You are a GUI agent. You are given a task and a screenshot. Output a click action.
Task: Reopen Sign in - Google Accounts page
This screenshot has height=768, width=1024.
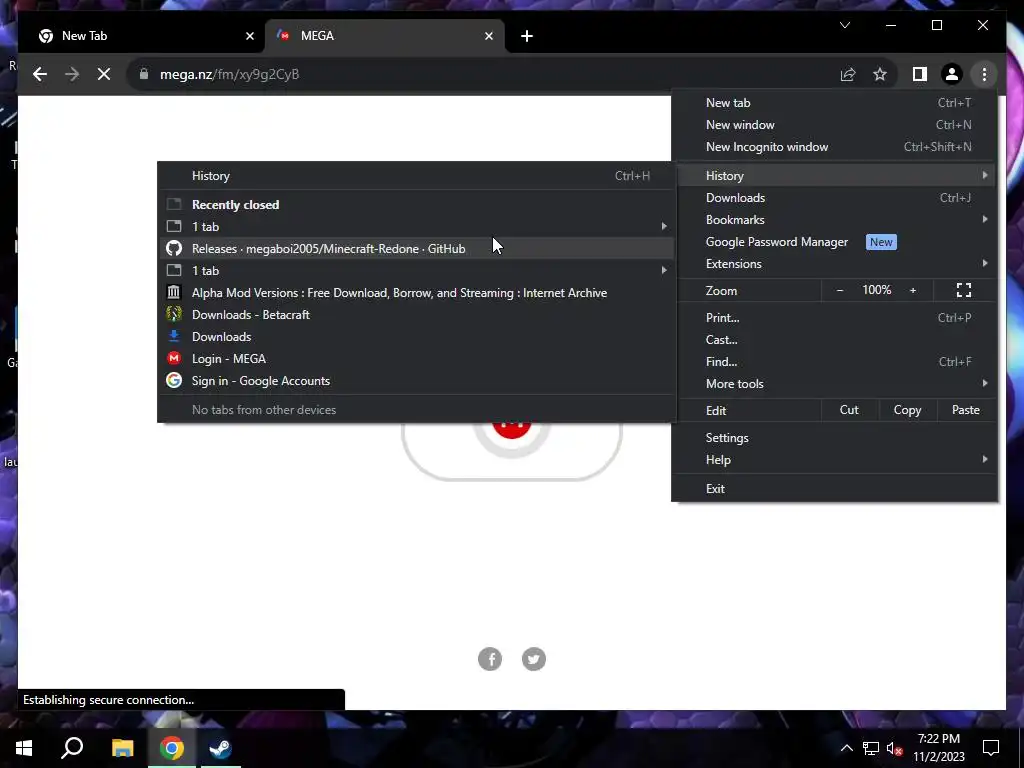(x=417, y=381)
